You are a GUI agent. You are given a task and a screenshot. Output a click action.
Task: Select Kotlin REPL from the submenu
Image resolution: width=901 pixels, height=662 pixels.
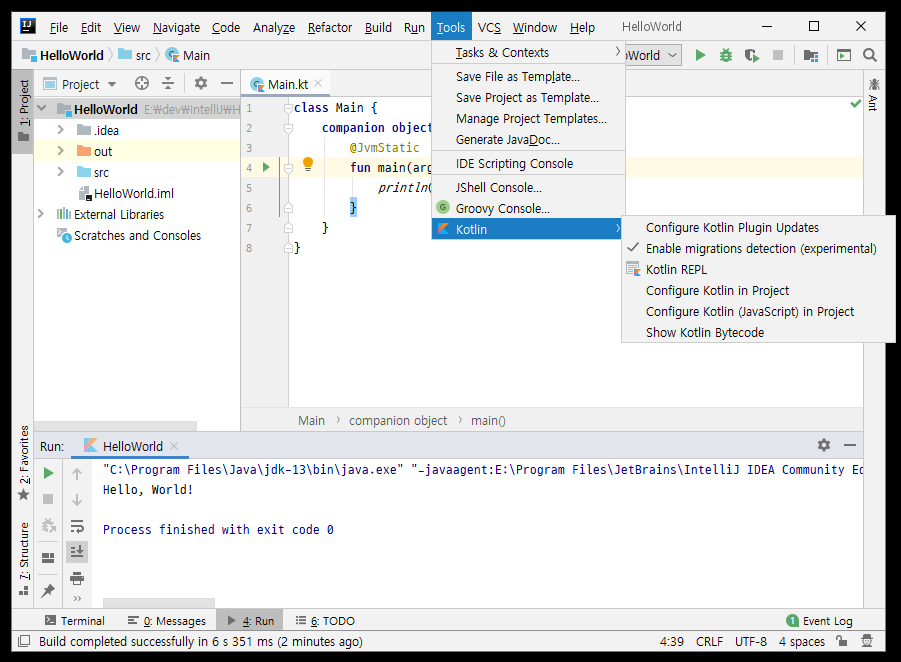point(758,270)
